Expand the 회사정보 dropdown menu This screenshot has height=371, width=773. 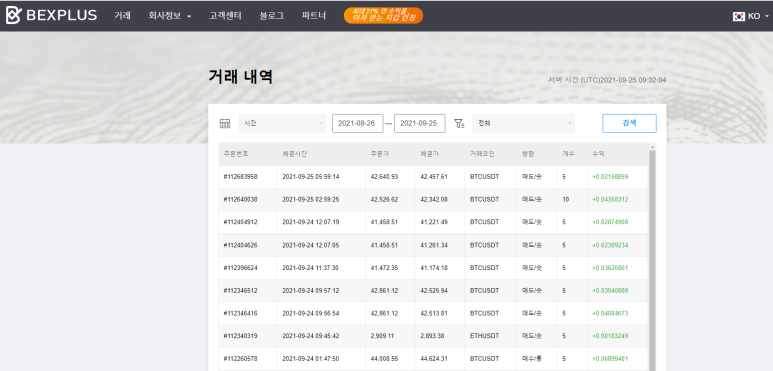(170, 16)
